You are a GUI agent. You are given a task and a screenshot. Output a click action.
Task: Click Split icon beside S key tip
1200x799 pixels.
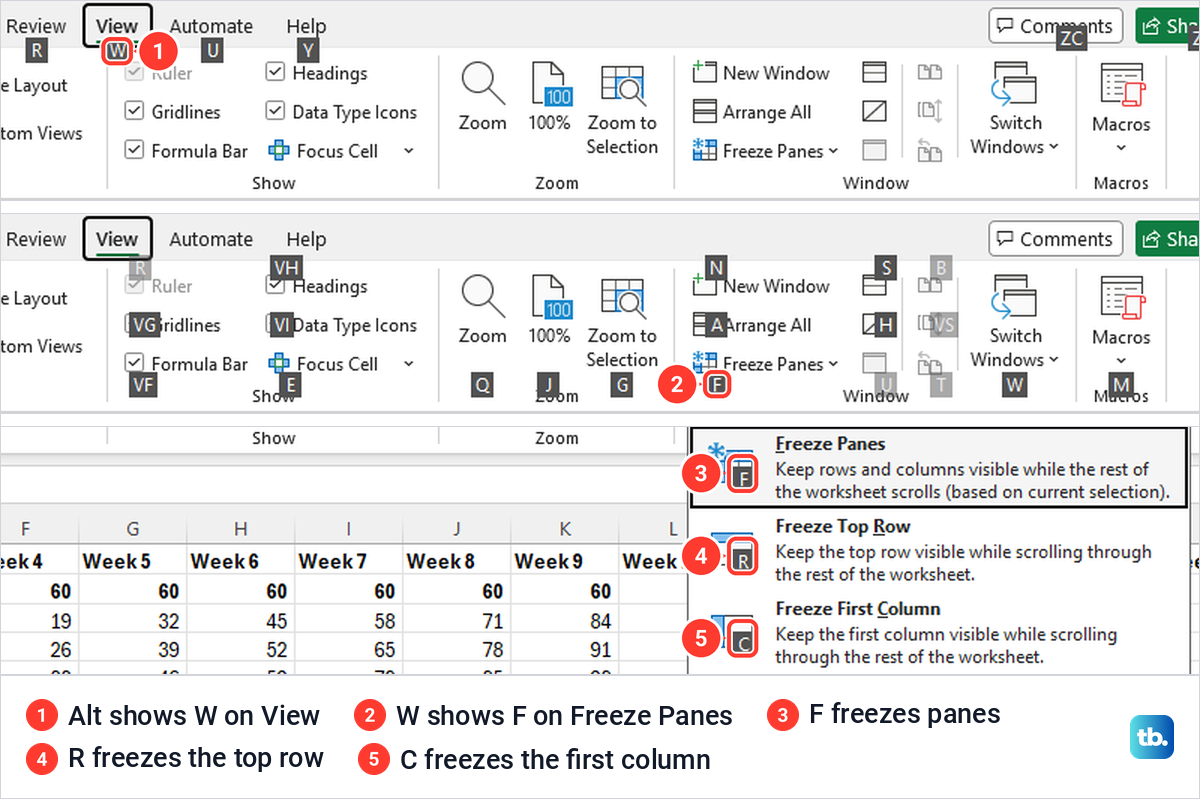click(872, 287)
